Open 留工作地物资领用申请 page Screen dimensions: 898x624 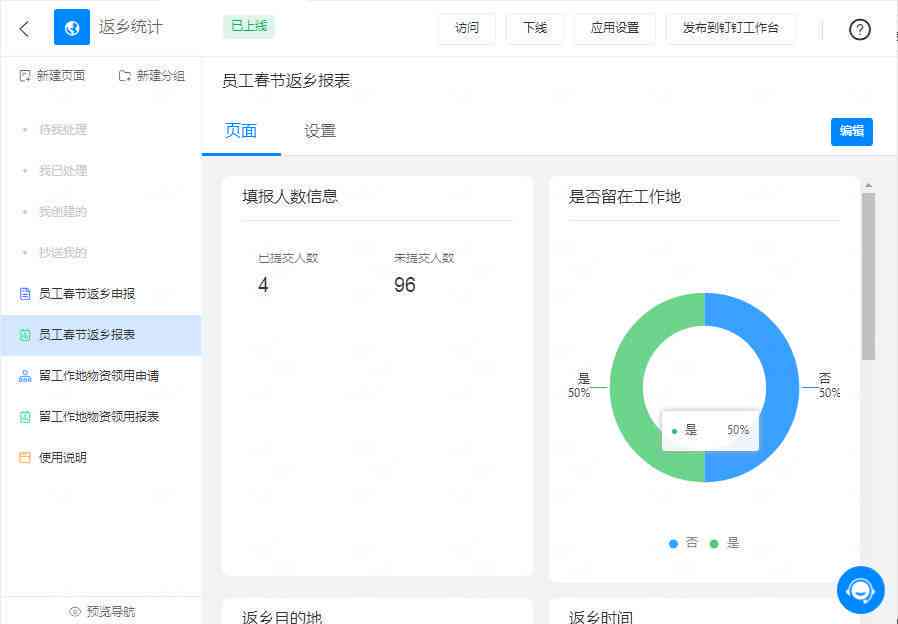point(101,376)
